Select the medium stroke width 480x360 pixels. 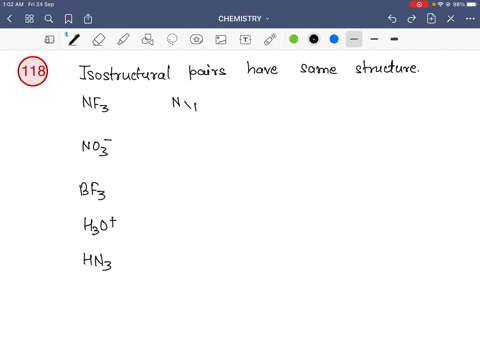[374, 39]
